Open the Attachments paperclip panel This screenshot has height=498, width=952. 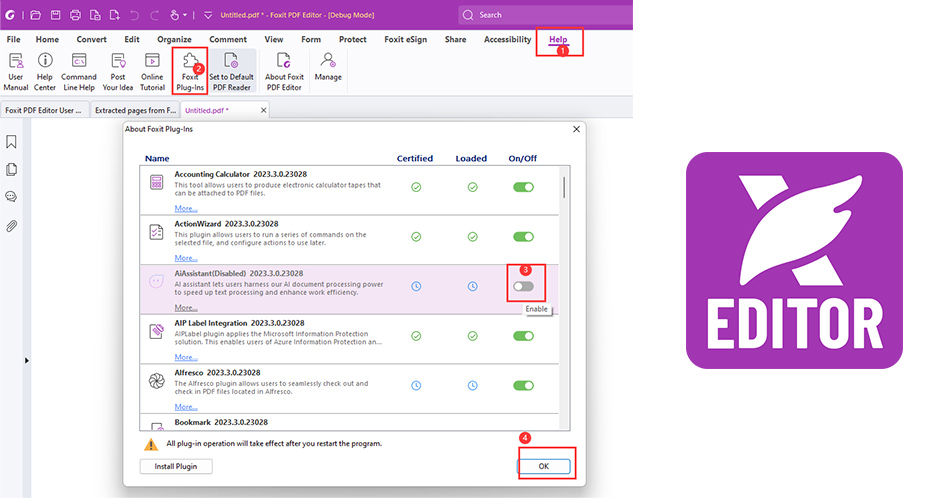11,226
